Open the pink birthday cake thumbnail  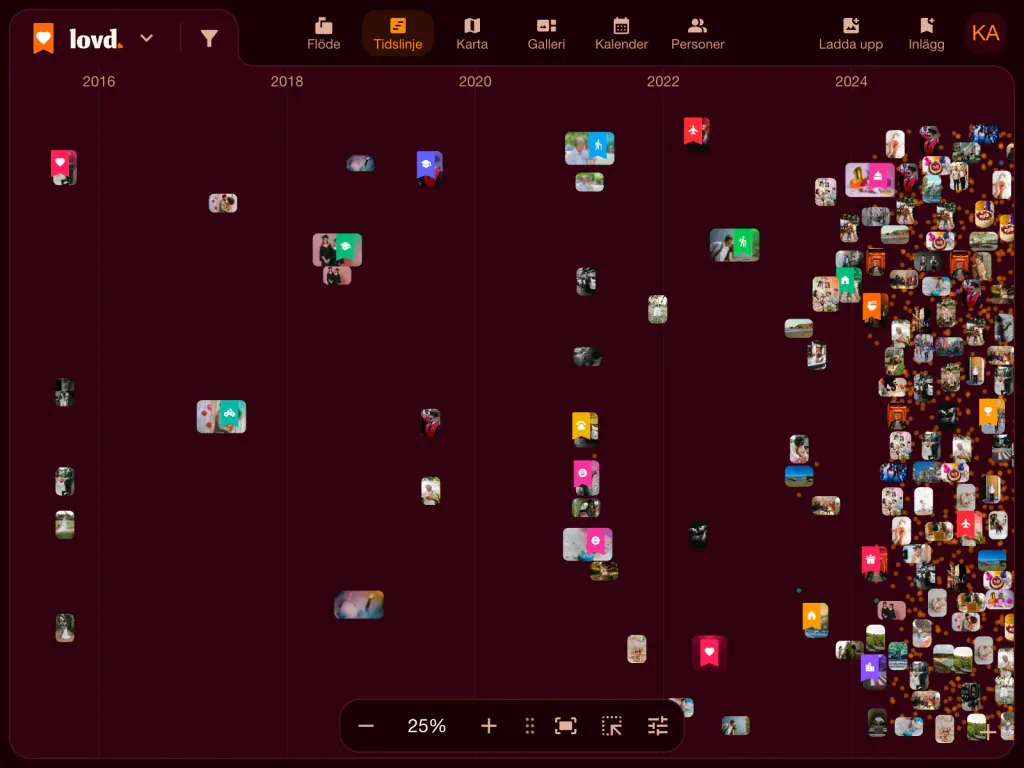(x=870, y=180)
